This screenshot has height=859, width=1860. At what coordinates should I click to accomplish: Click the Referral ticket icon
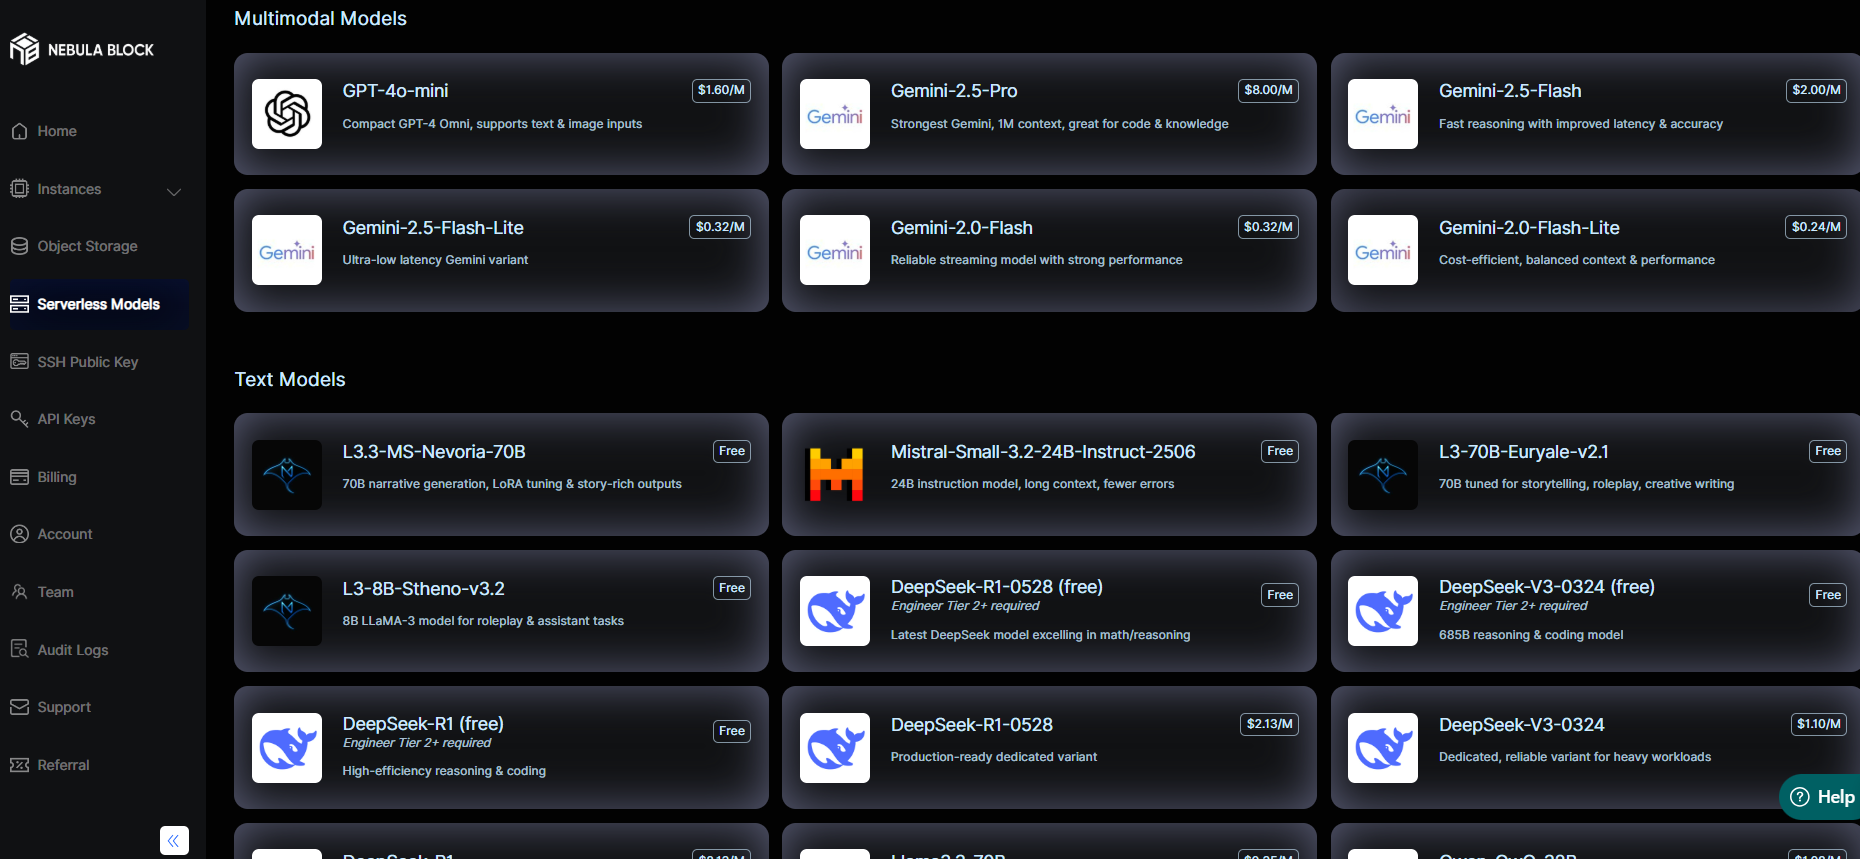[x=19, y=765]
